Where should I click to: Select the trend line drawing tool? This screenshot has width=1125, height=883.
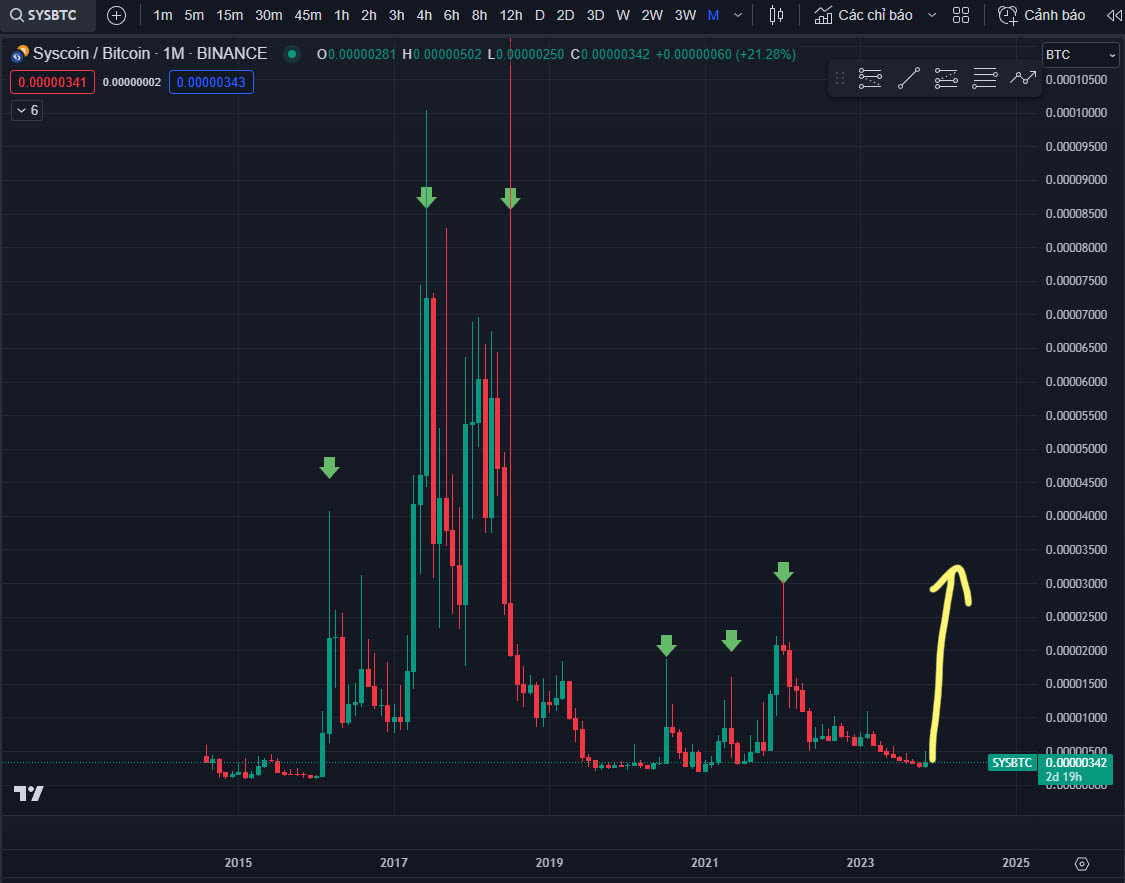click(908, 78)
